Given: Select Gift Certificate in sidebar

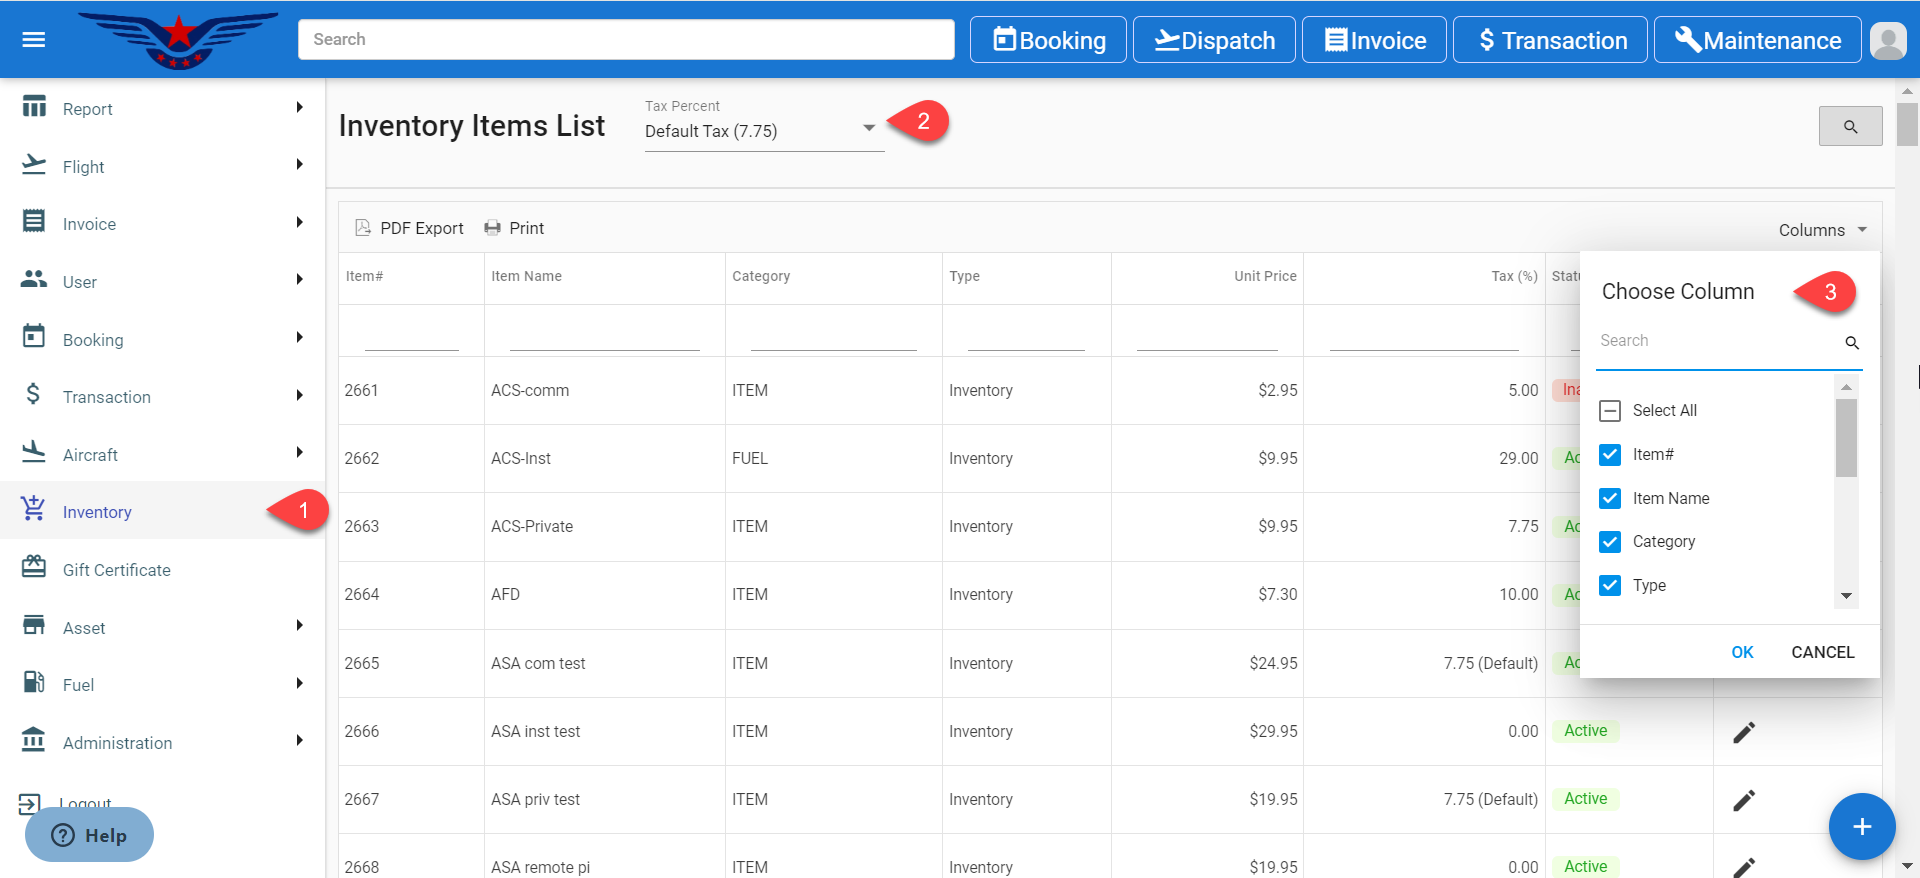Looking at the screenshot, I should [116, 570].
